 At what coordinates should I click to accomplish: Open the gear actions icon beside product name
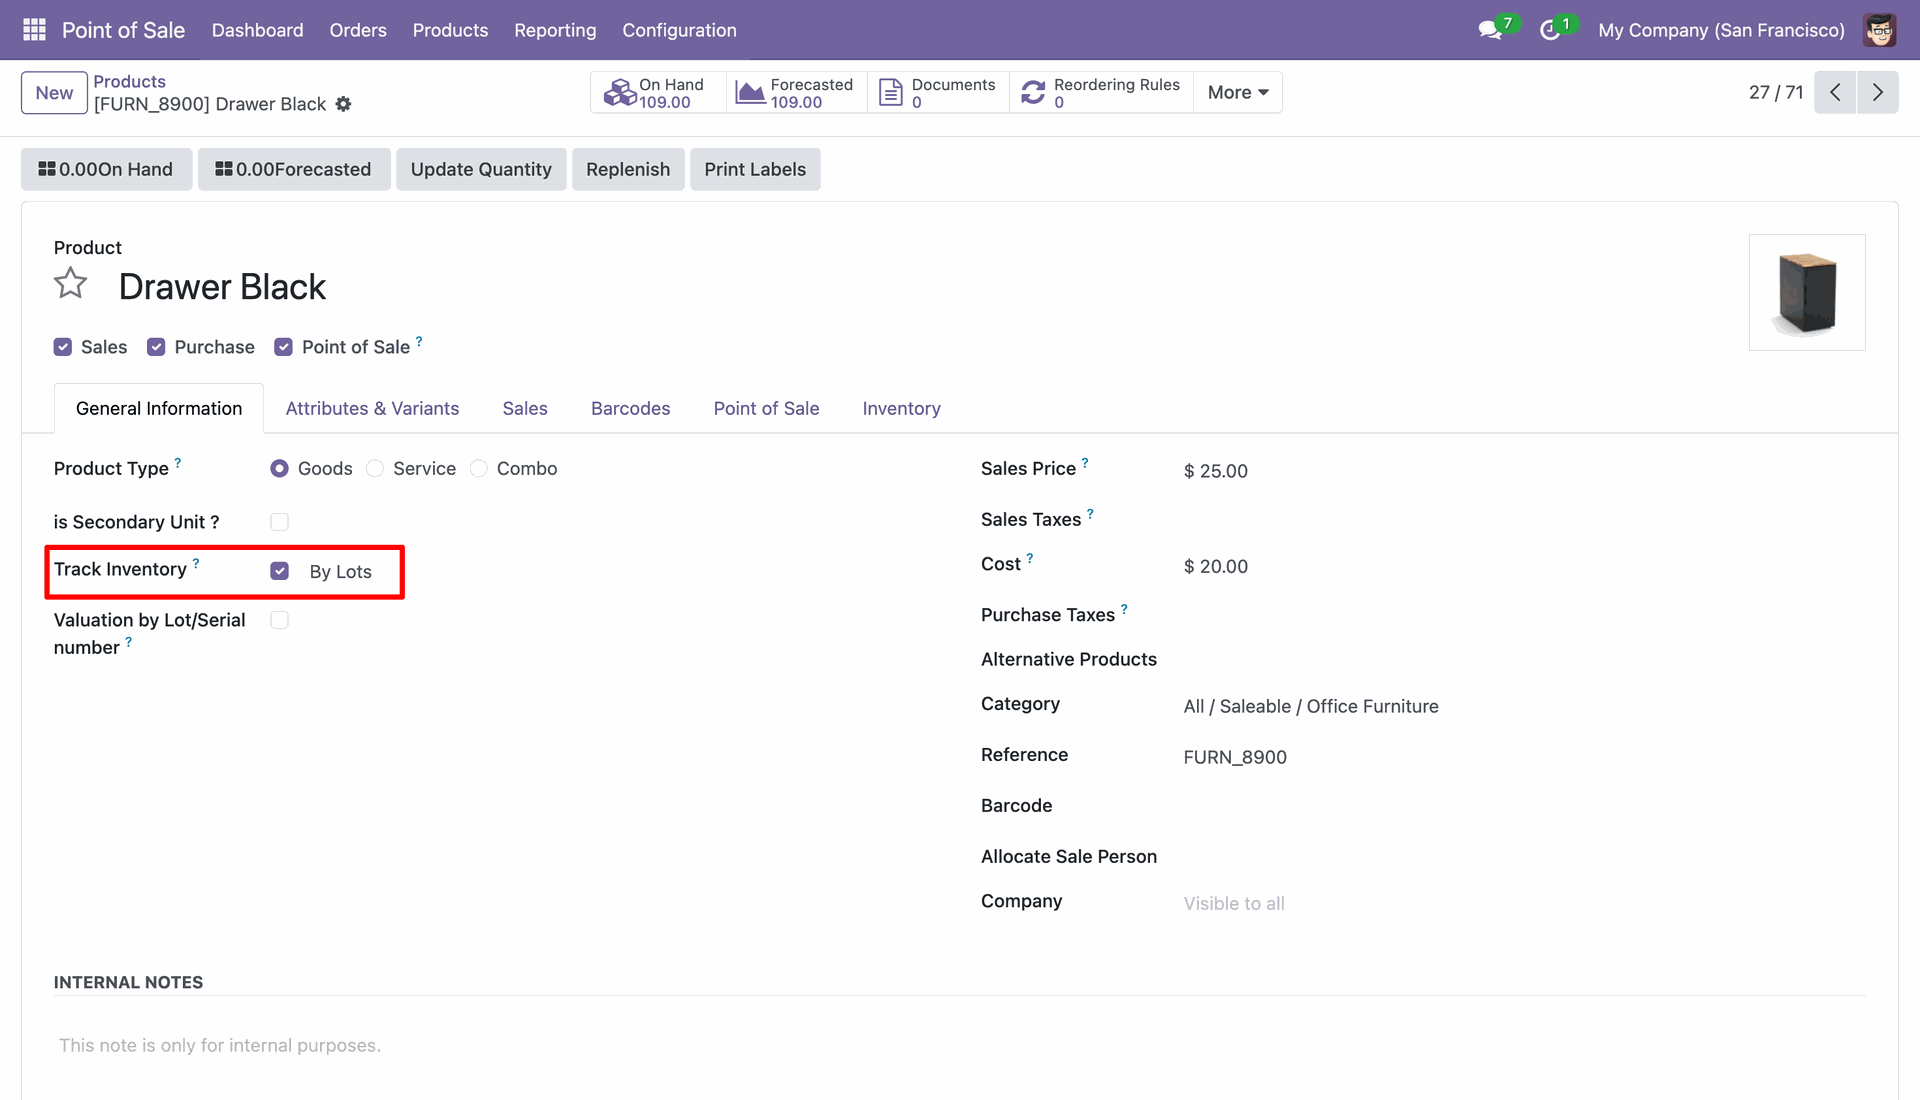coord(343,104)
